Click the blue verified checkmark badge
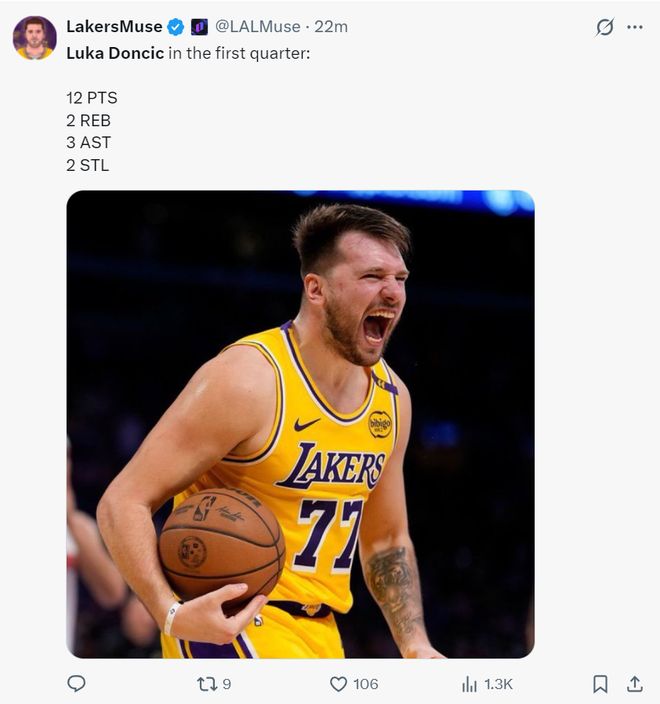660x704 pixels. click(175, 27)
